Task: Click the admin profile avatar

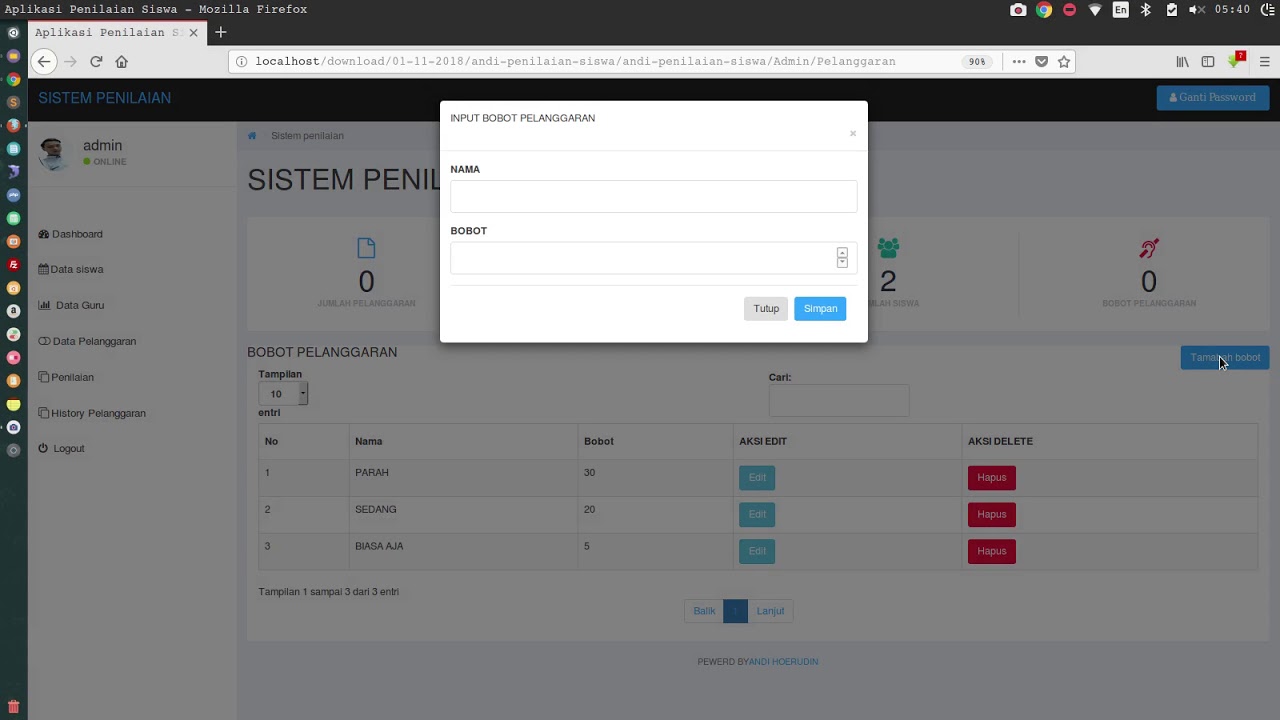Action: 54,153
